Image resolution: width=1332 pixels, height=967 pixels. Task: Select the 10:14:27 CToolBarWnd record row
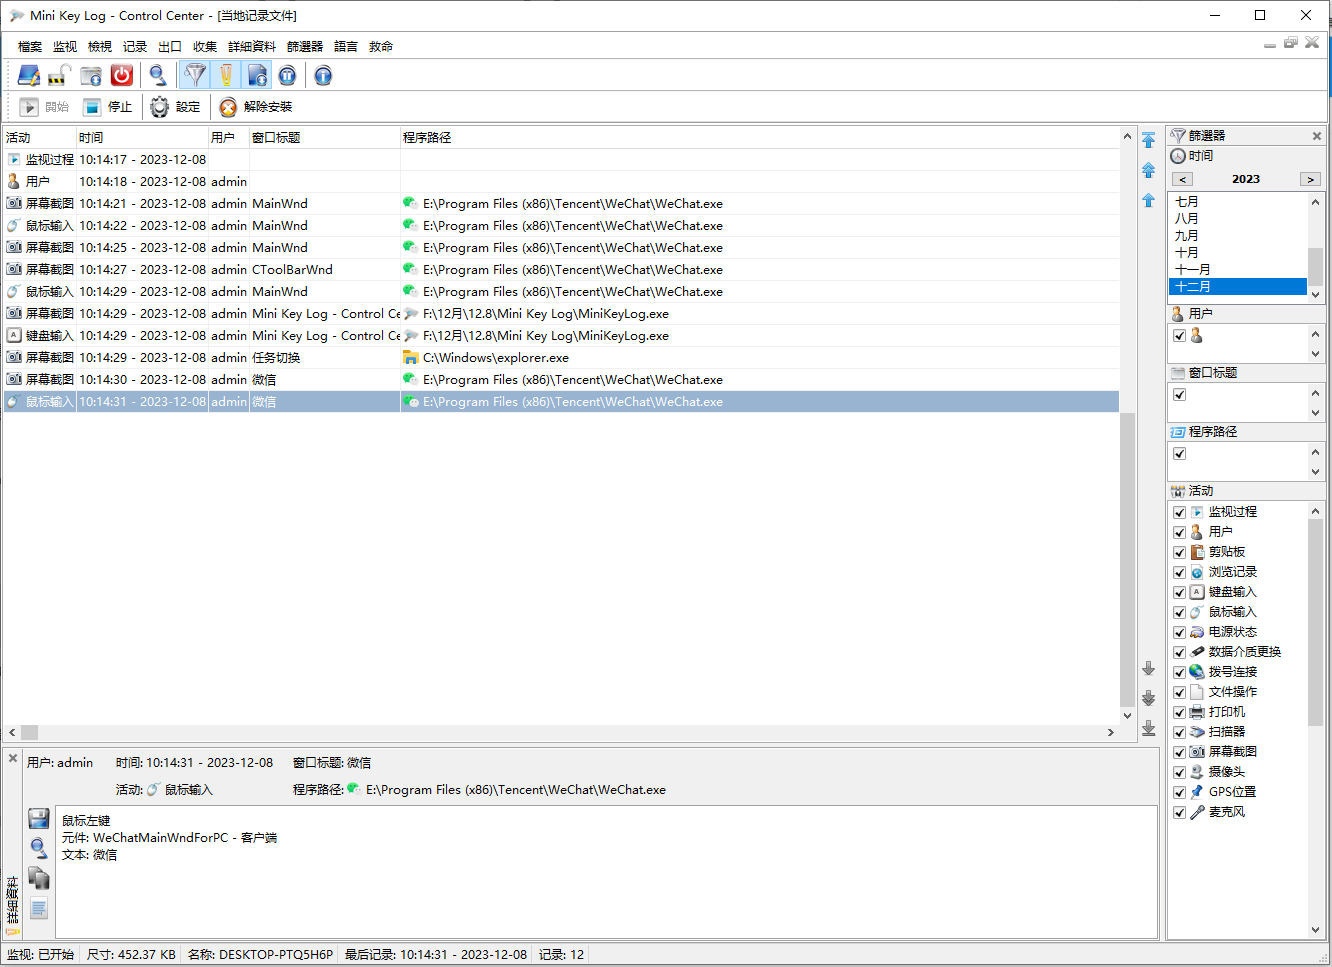click(561, 270)
